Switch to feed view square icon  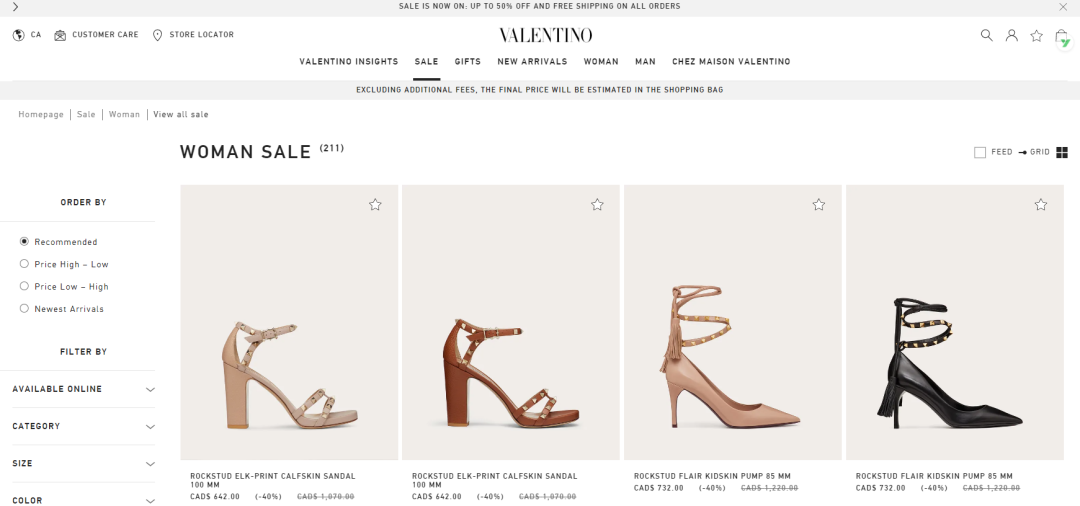980,152
